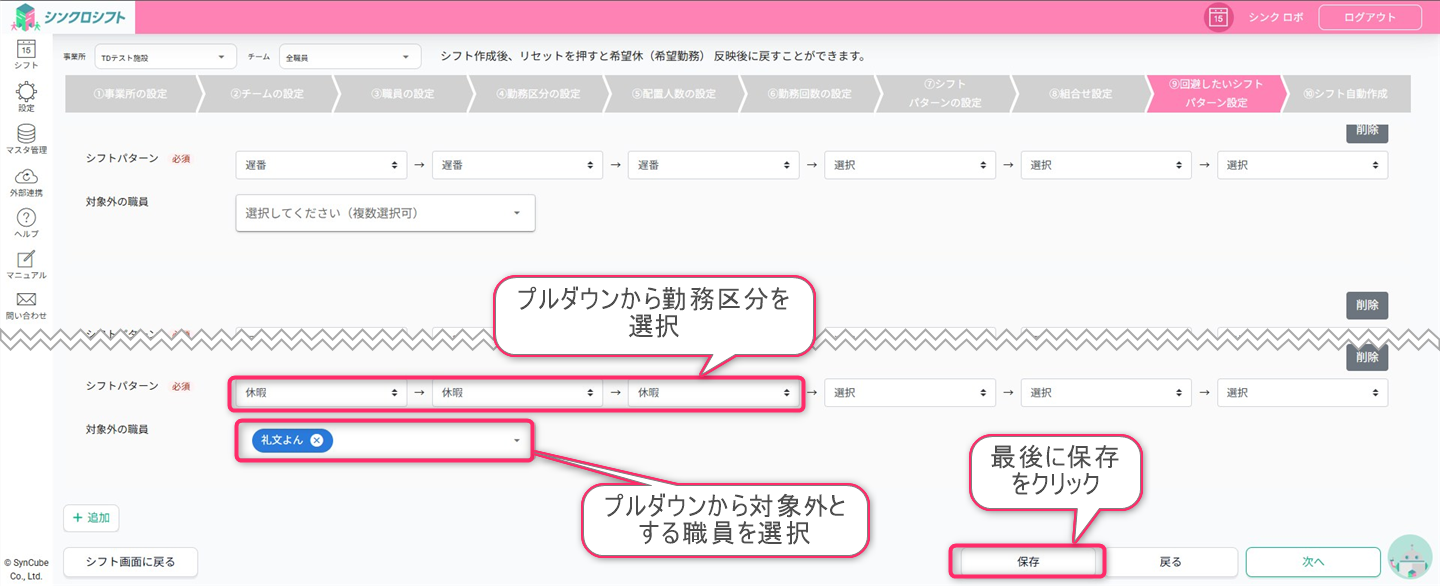1440x586 pixels.
Task: Go to step ⑧組合せ設定
Action: tap(1081, 94)
